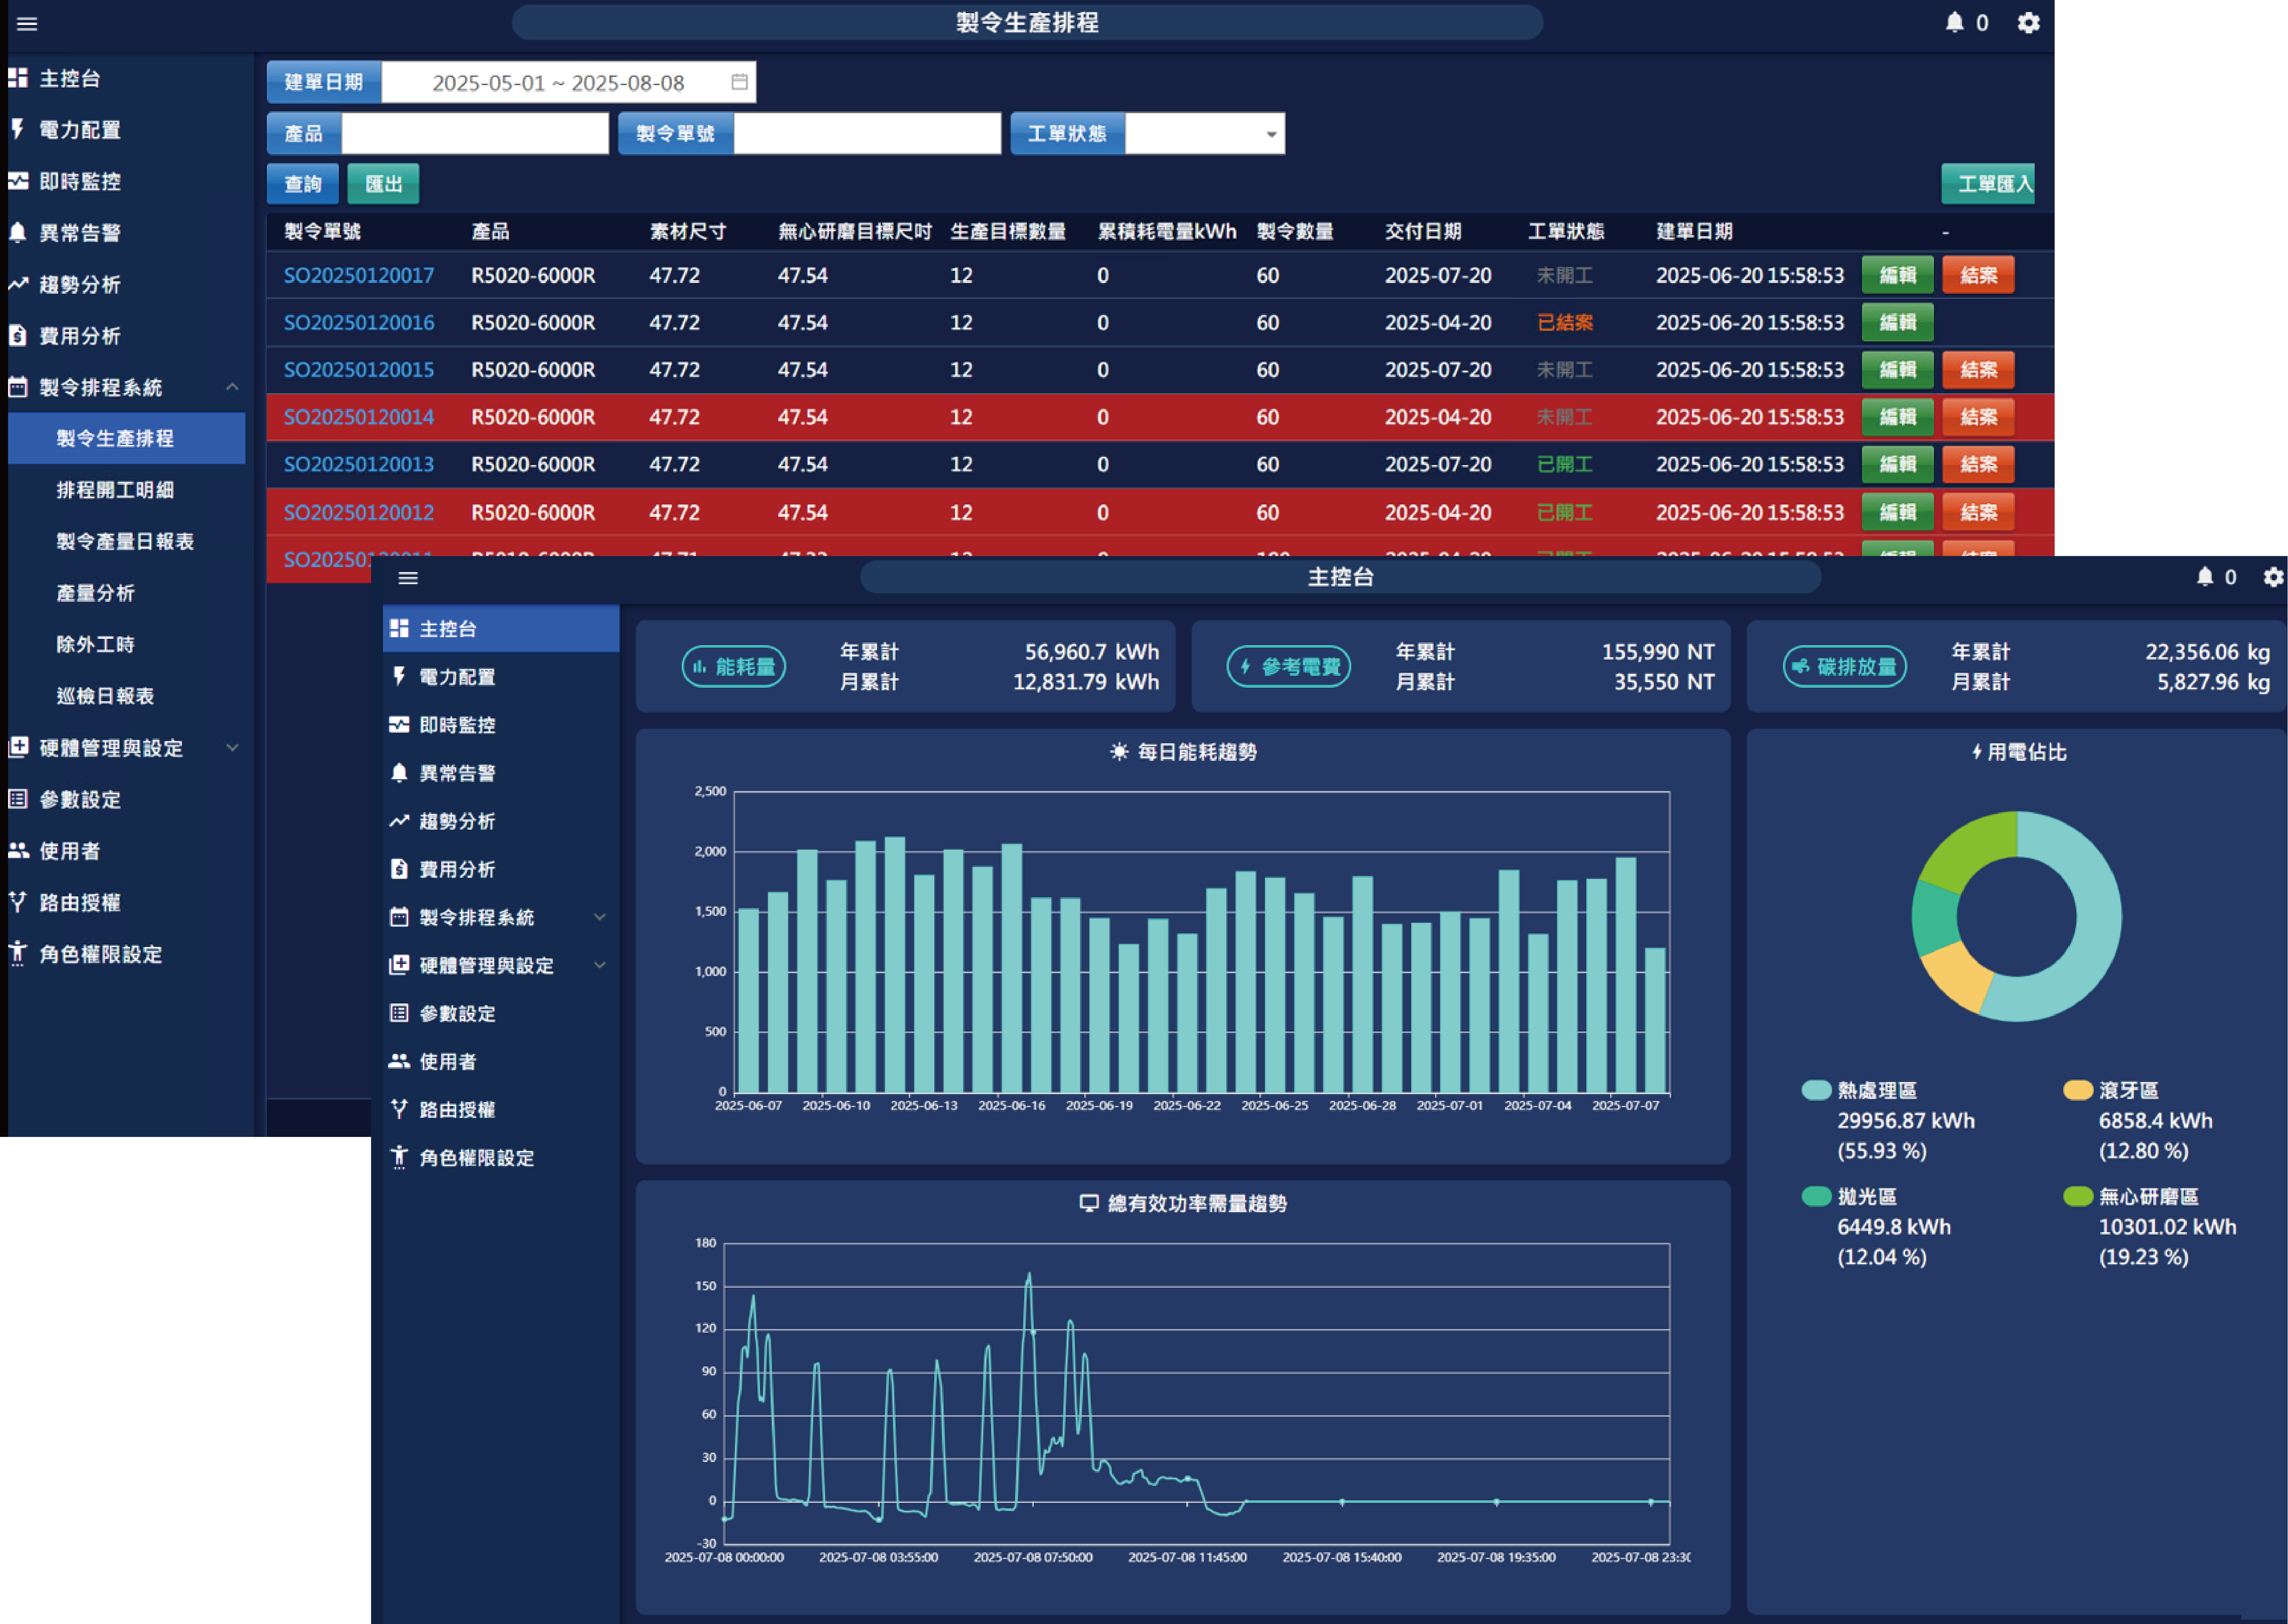Image resolution: width=2288 pixels, height=1624 pixels.
Task: Click the 查詢 search button
Action: tap(302, 184)
